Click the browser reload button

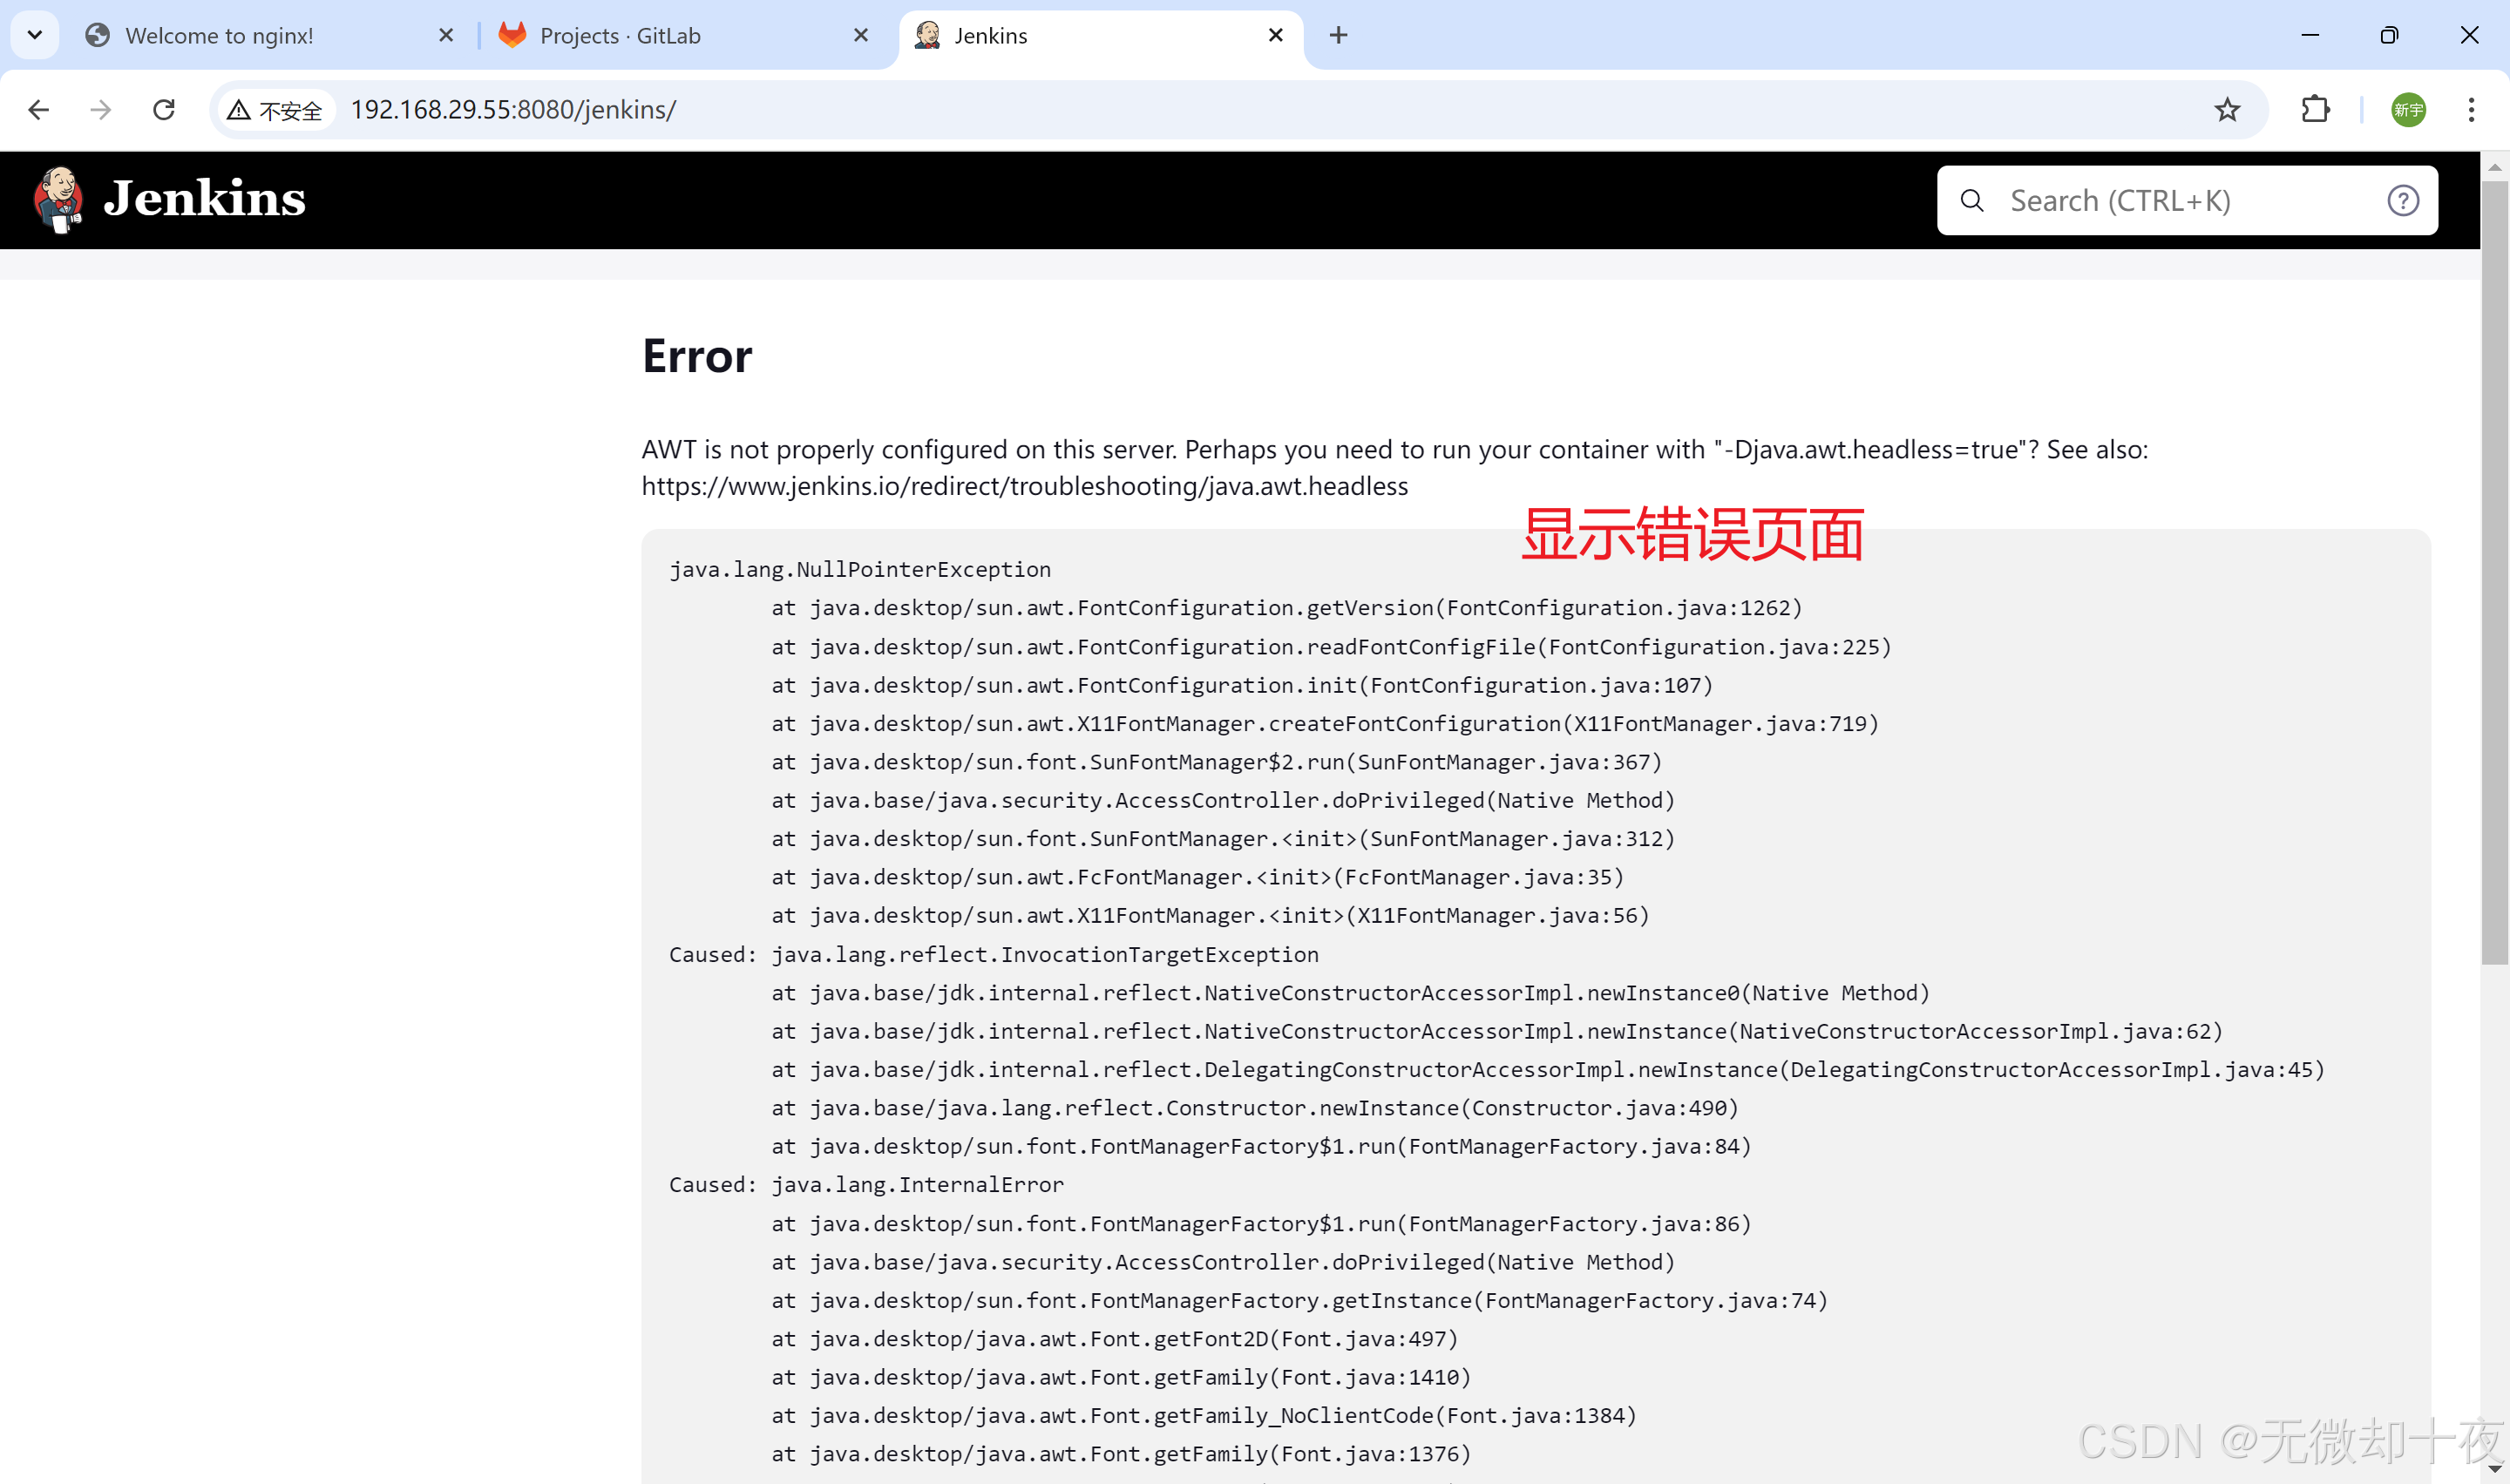point(164,110)
